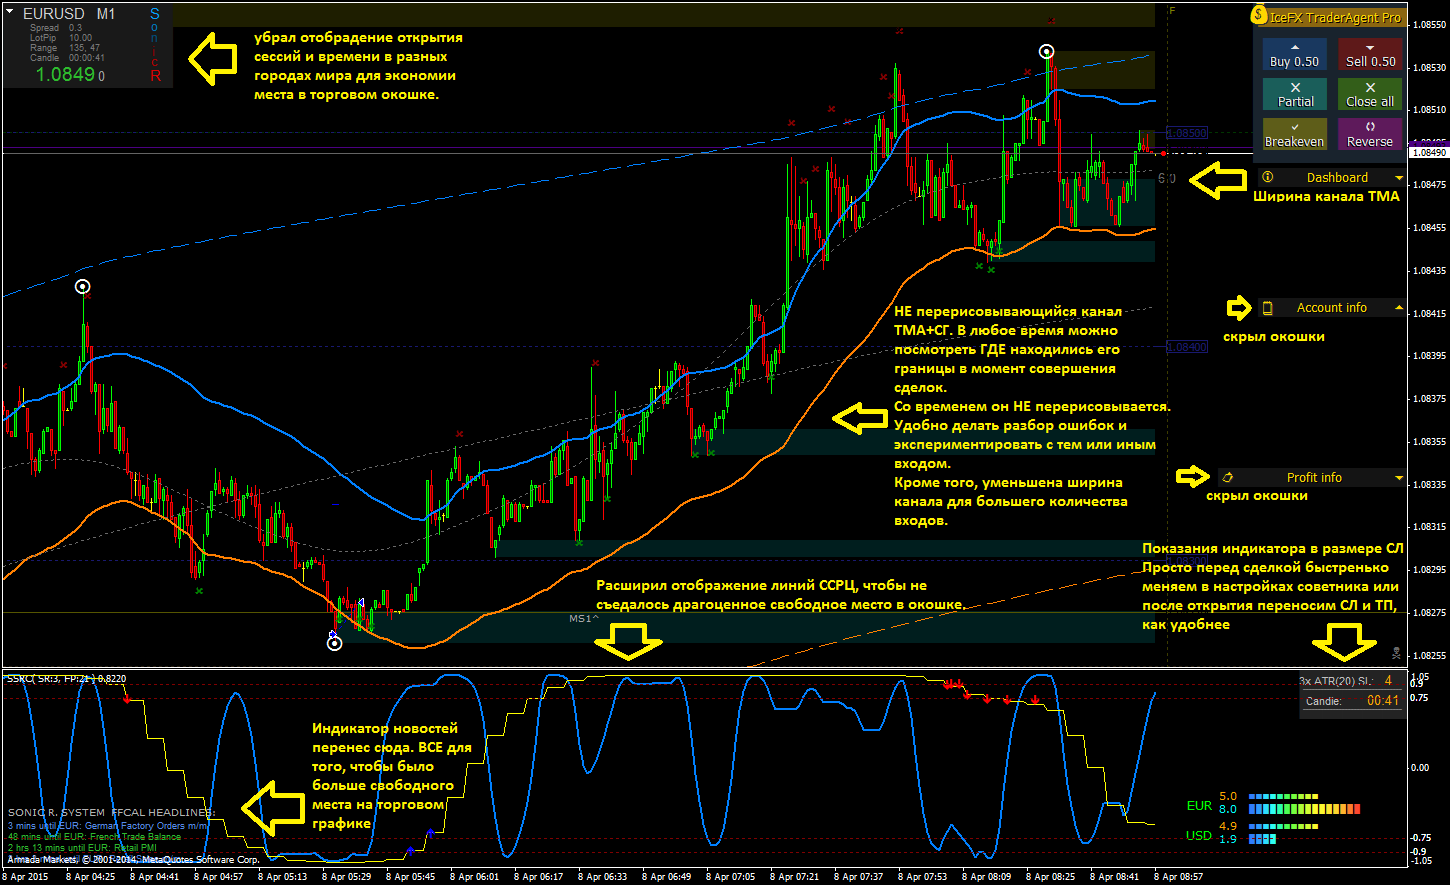Open a Buy 0.50 position

pos(1295,54)
